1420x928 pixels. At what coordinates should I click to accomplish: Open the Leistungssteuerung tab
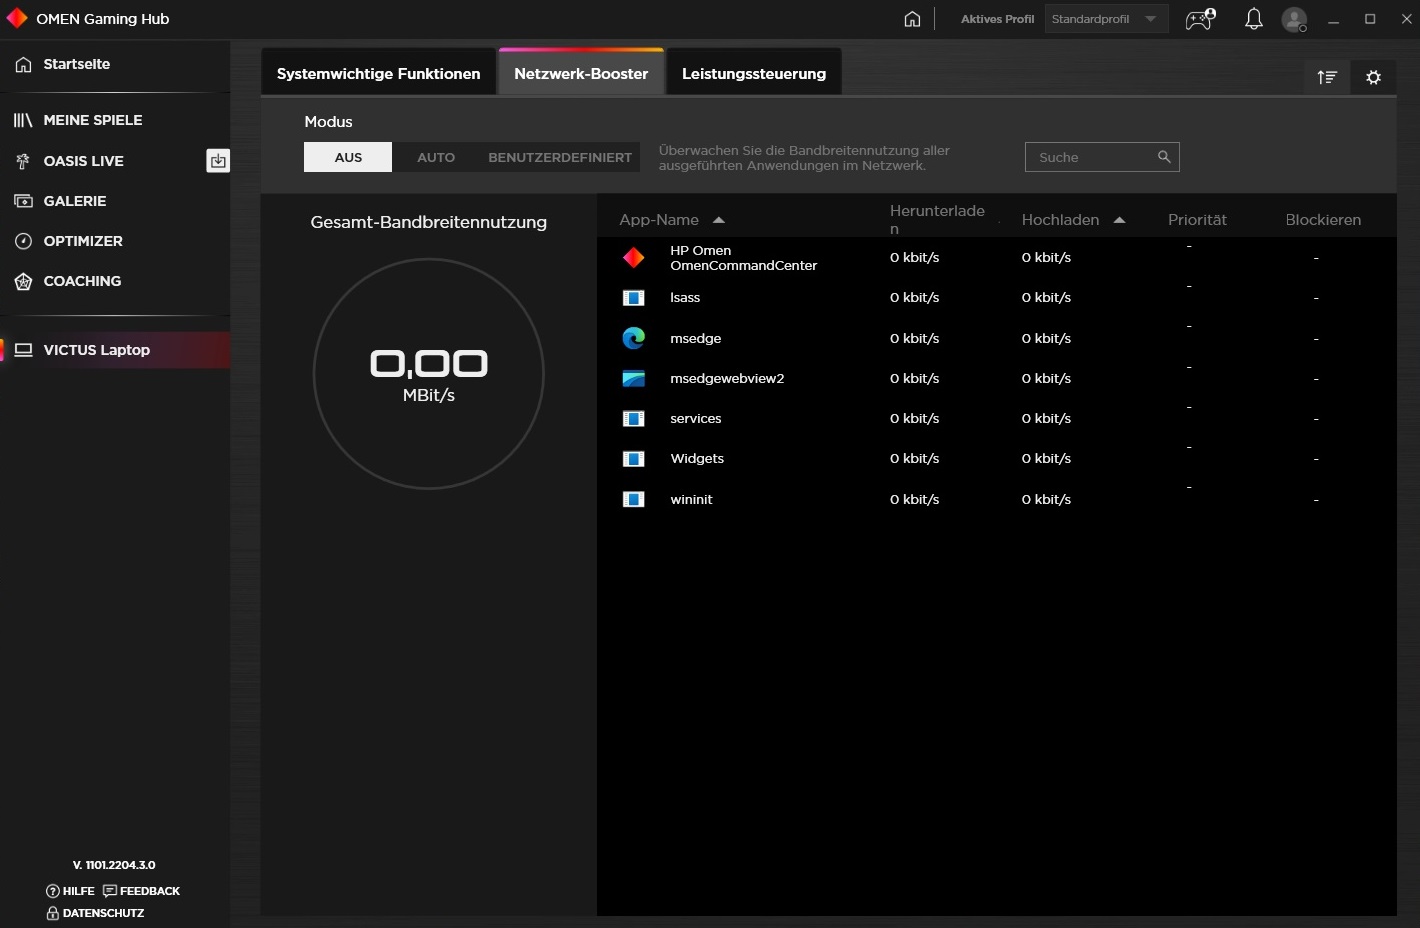754,73
